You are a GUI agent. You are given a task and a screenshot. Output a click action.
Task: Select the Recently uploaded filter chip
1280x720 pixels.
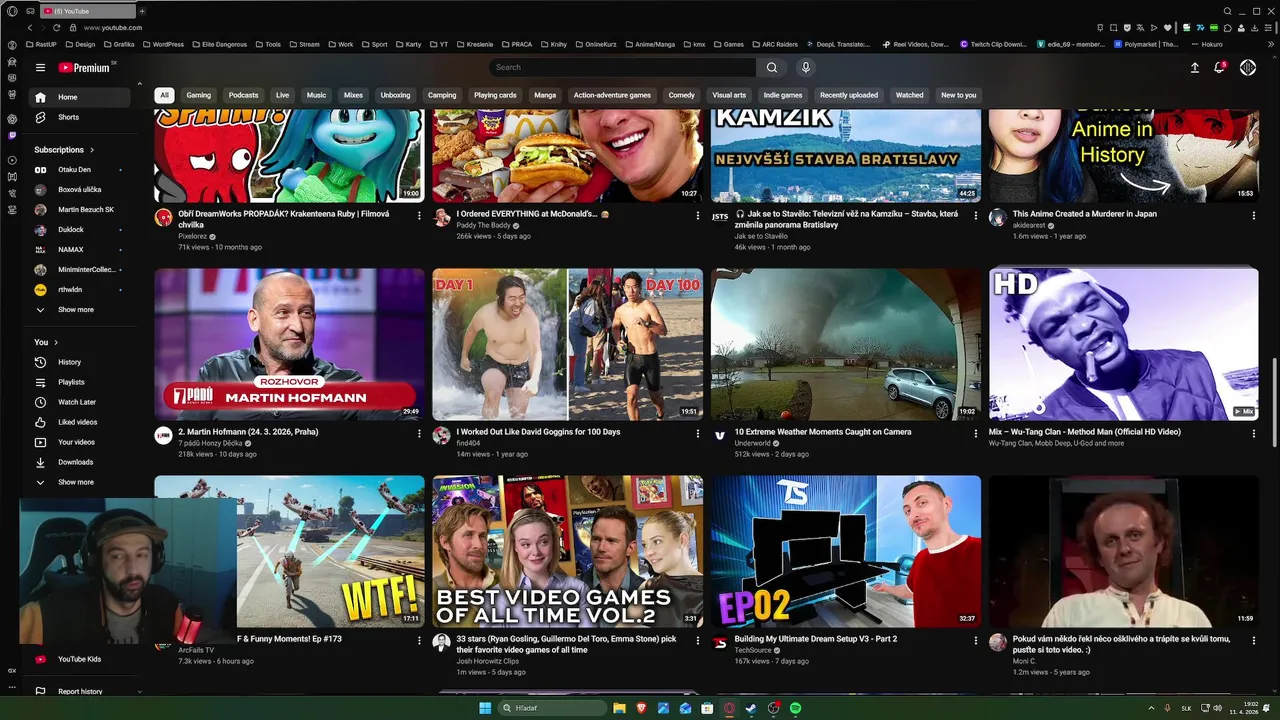(x=849, y=95)
